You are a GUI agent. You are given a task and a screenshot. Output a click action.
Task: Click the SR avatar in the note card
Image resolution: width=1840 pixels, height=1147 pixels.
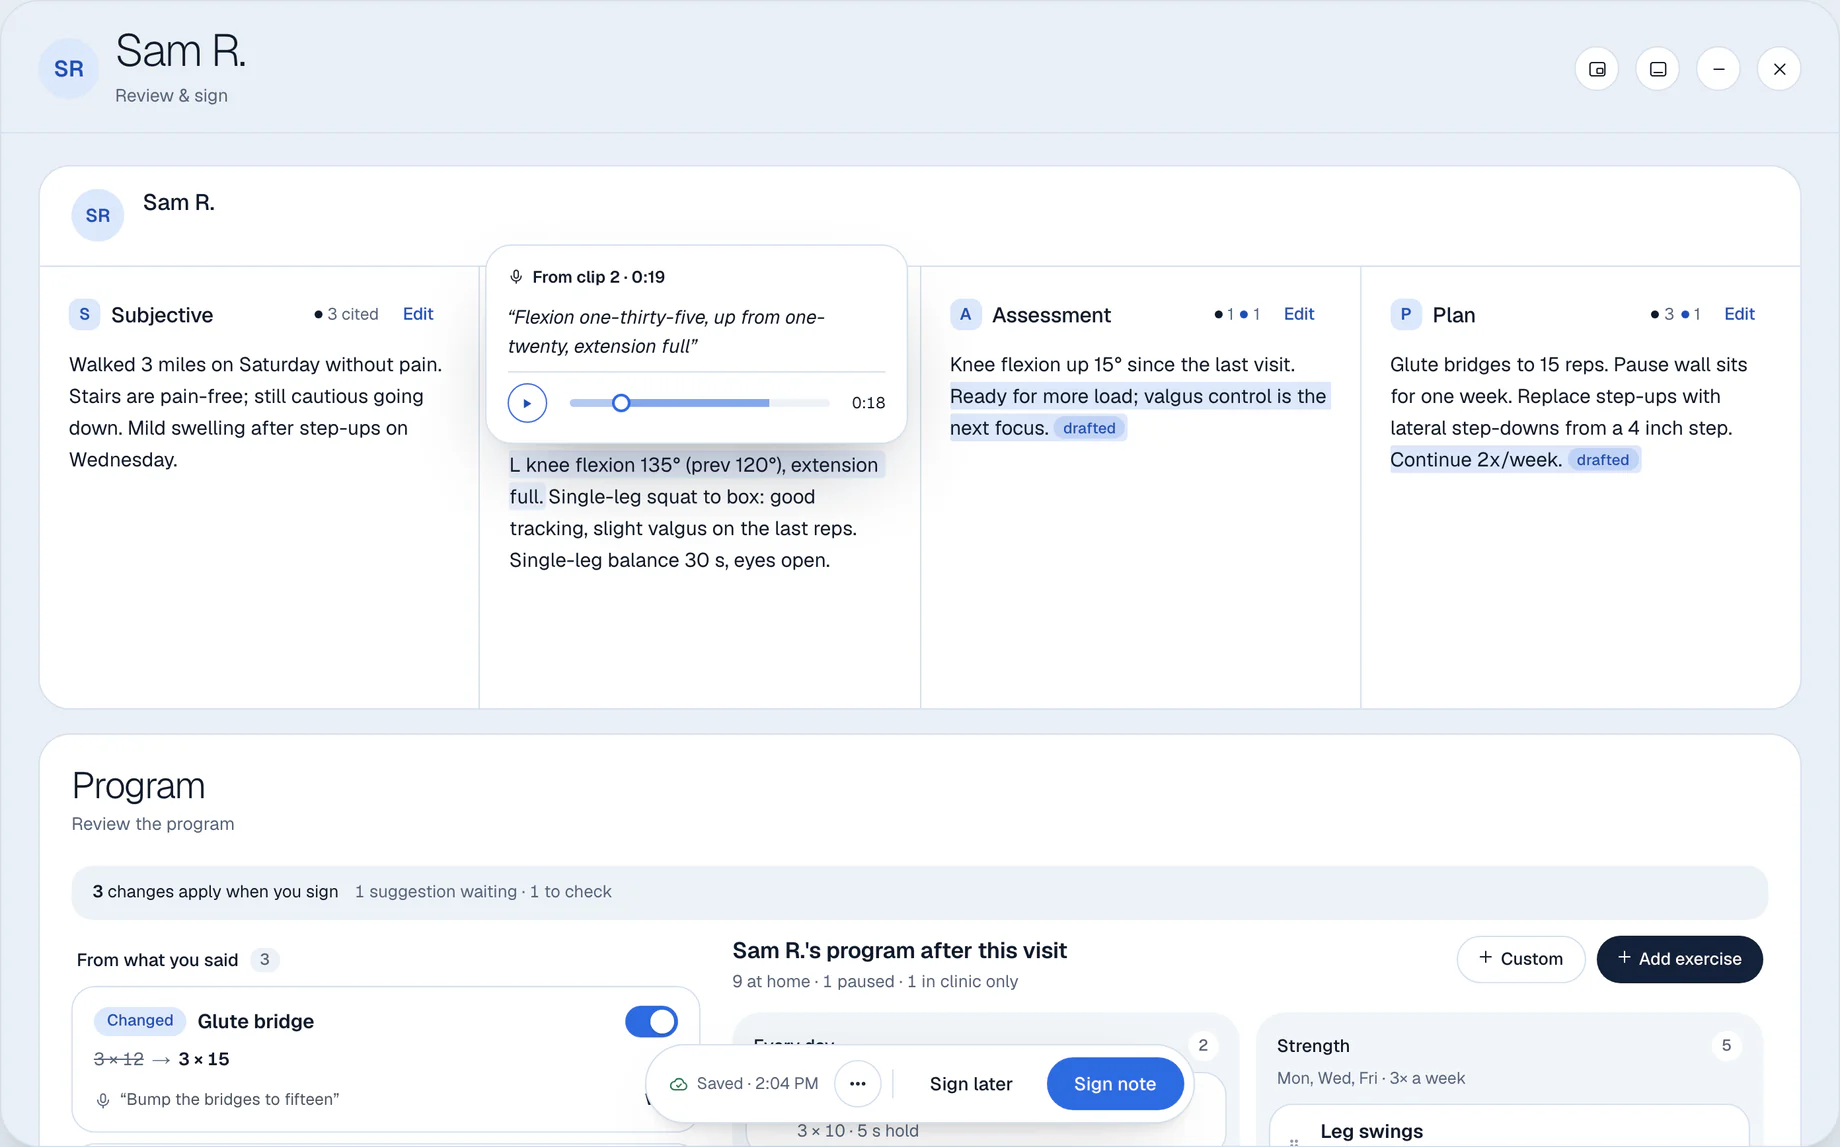coord(97,215)
